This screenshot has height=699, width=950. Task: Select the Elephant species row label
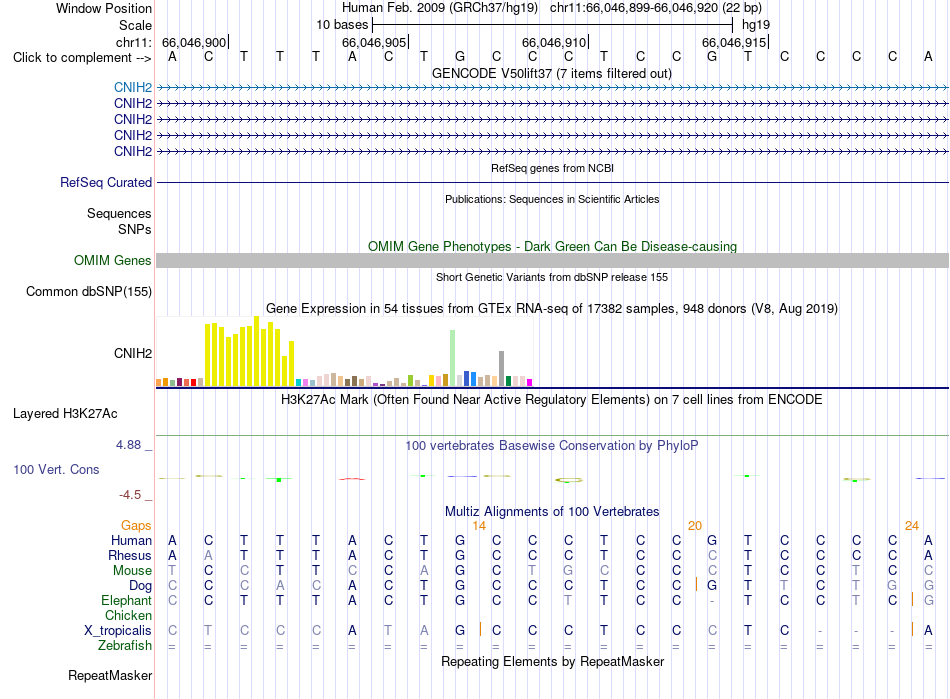(127, 600)
